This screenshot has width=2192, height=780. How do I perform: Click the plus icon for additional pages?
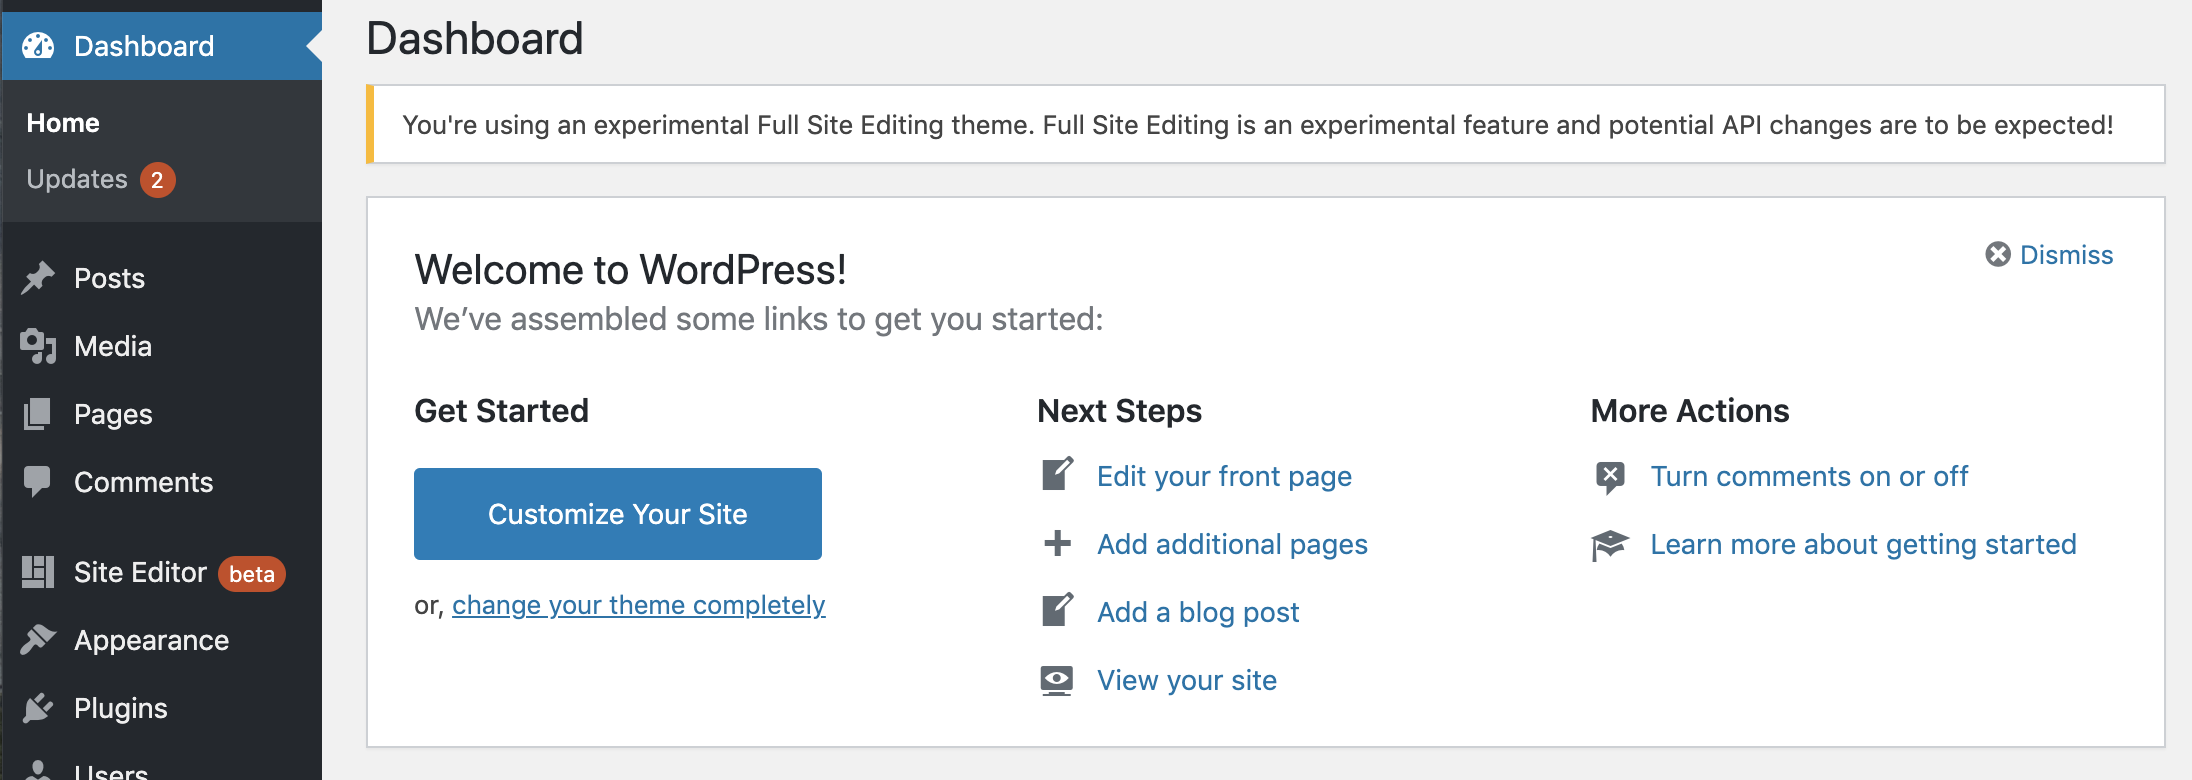coord(1057,544)
